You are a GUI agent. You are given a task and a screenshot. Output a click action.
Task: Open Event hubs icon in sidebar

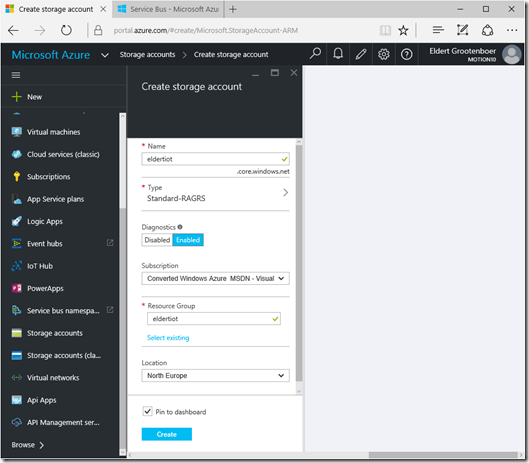[x=17, y=244]
